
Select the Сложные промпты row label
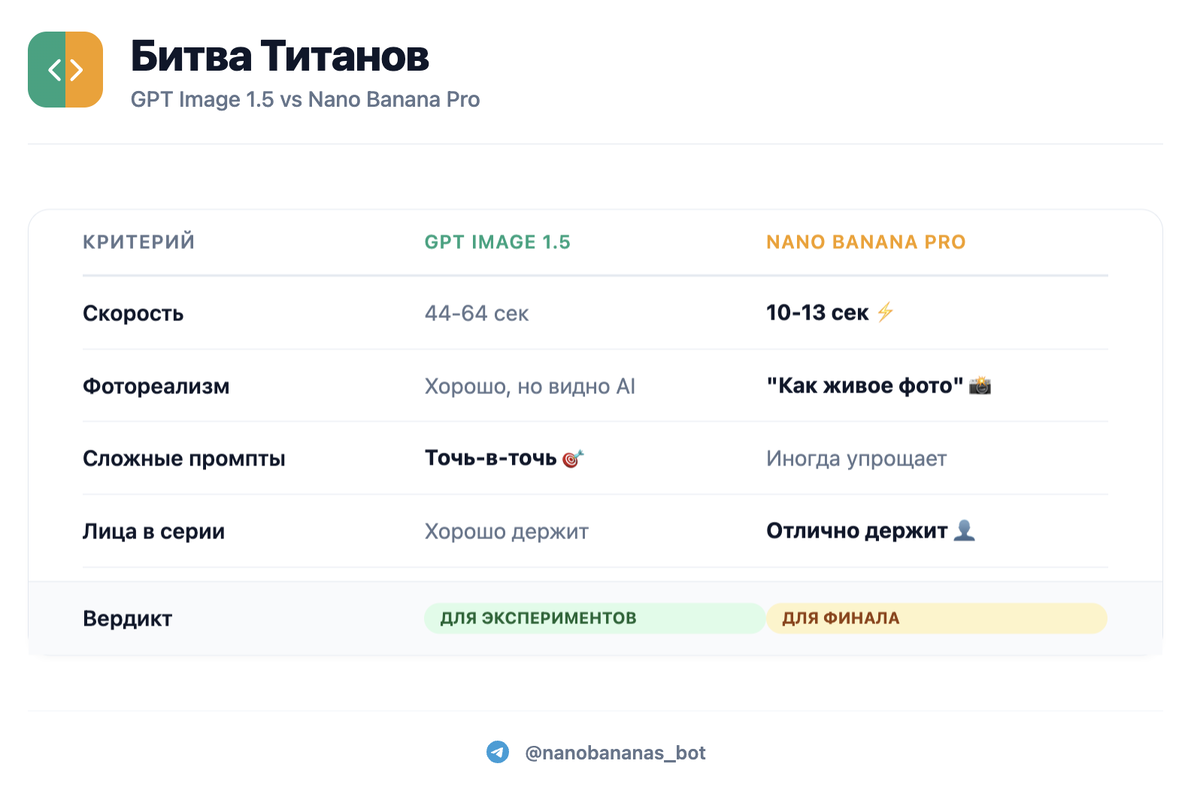point(184,459)
